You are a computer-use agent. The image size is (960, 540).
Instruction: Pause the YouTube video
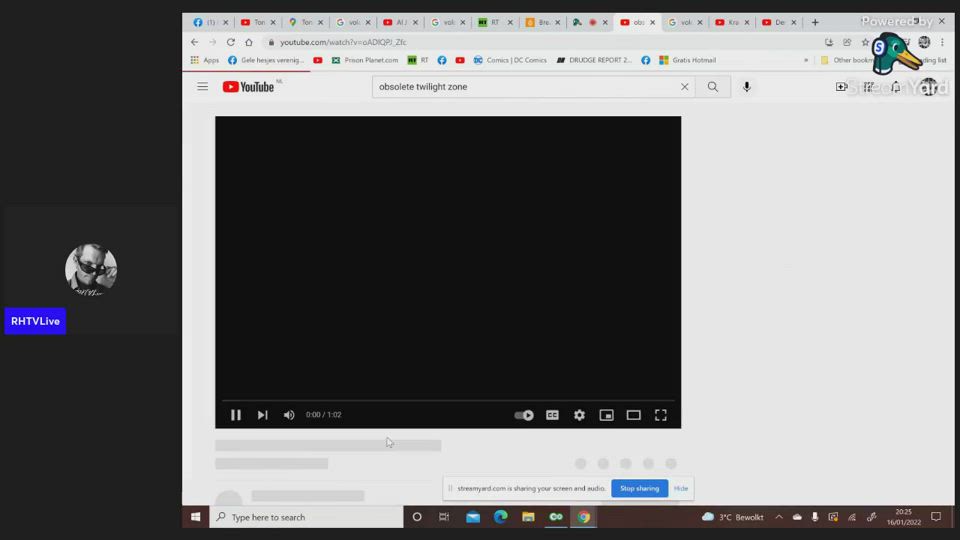[x=236, y=415]
